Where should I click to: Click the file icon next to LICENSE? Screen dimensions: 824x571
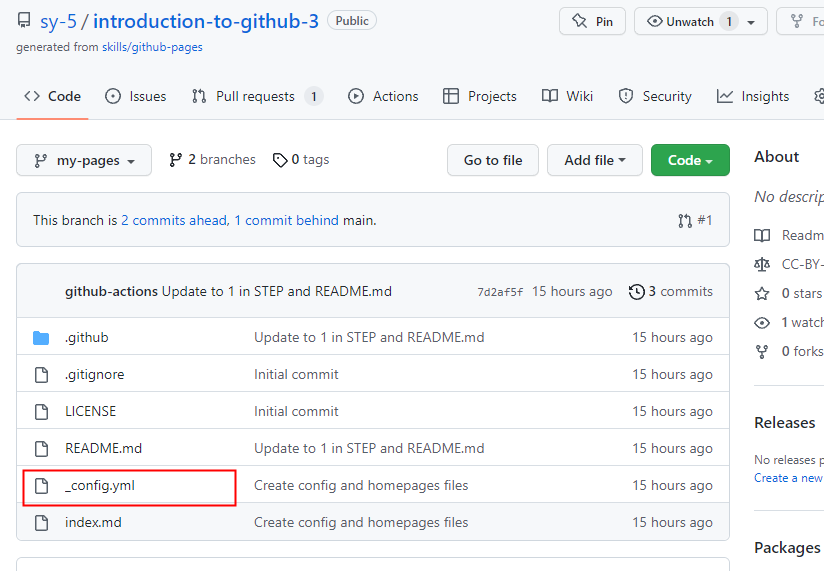point(41,412)
